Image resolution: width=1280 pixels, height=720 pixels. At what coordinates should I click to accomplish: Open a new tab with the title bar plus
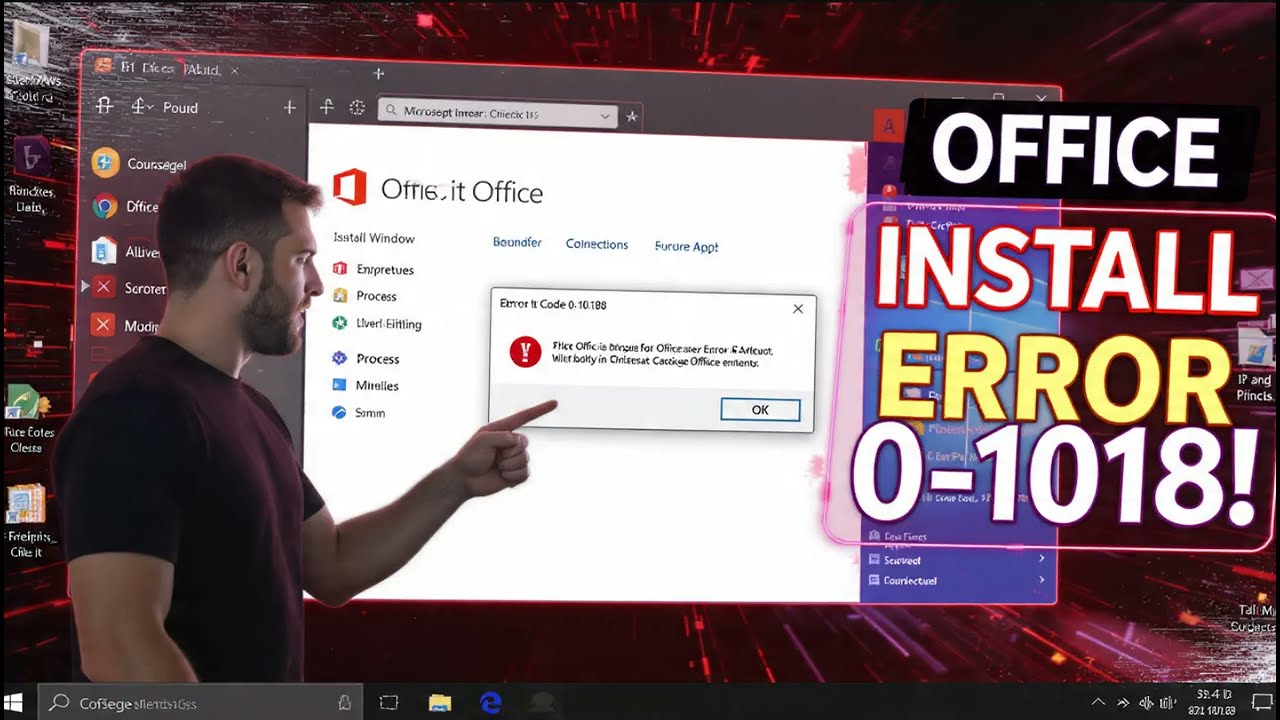(378, 74)
